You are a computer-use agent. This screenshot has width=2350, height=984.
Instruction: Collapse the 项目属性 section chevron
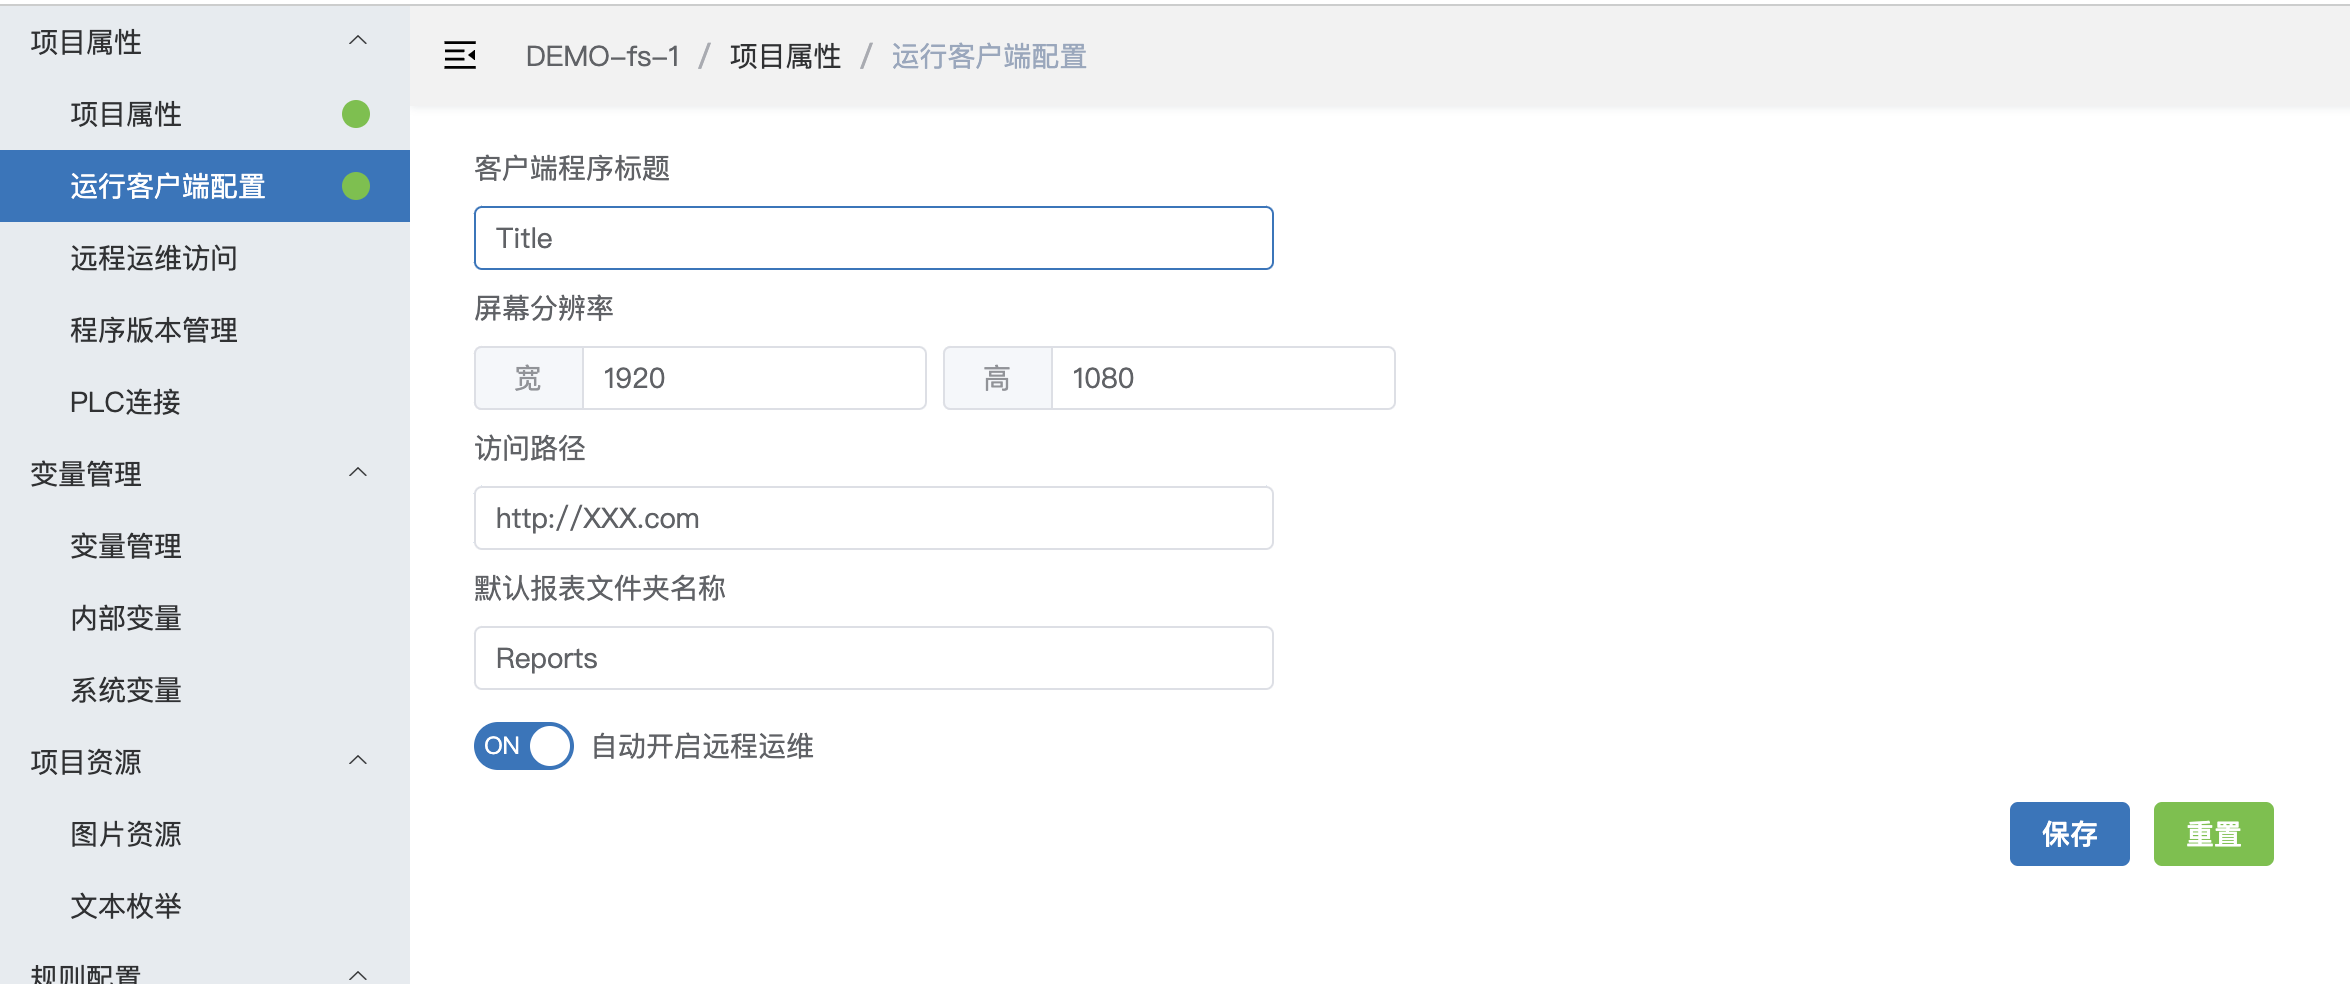pyautogui.click(x=358, y=41)
